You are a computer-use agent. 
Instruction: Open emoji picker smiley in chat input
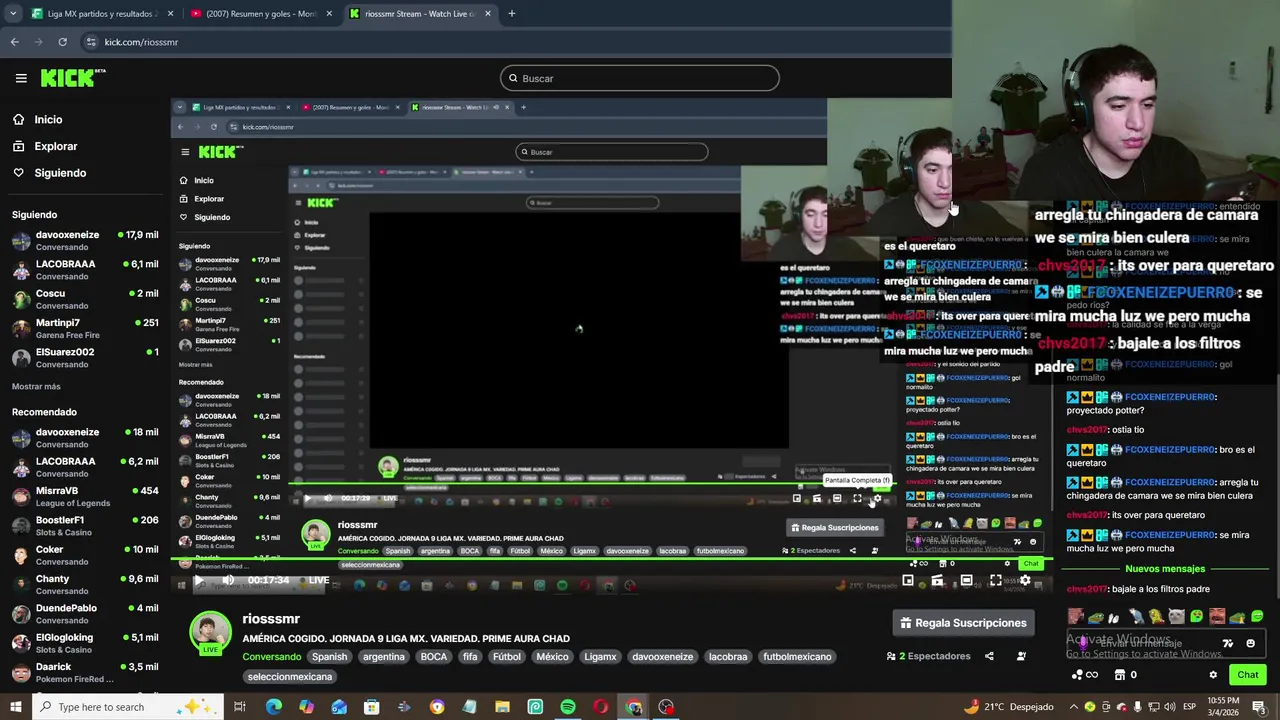pos(1250,643)
